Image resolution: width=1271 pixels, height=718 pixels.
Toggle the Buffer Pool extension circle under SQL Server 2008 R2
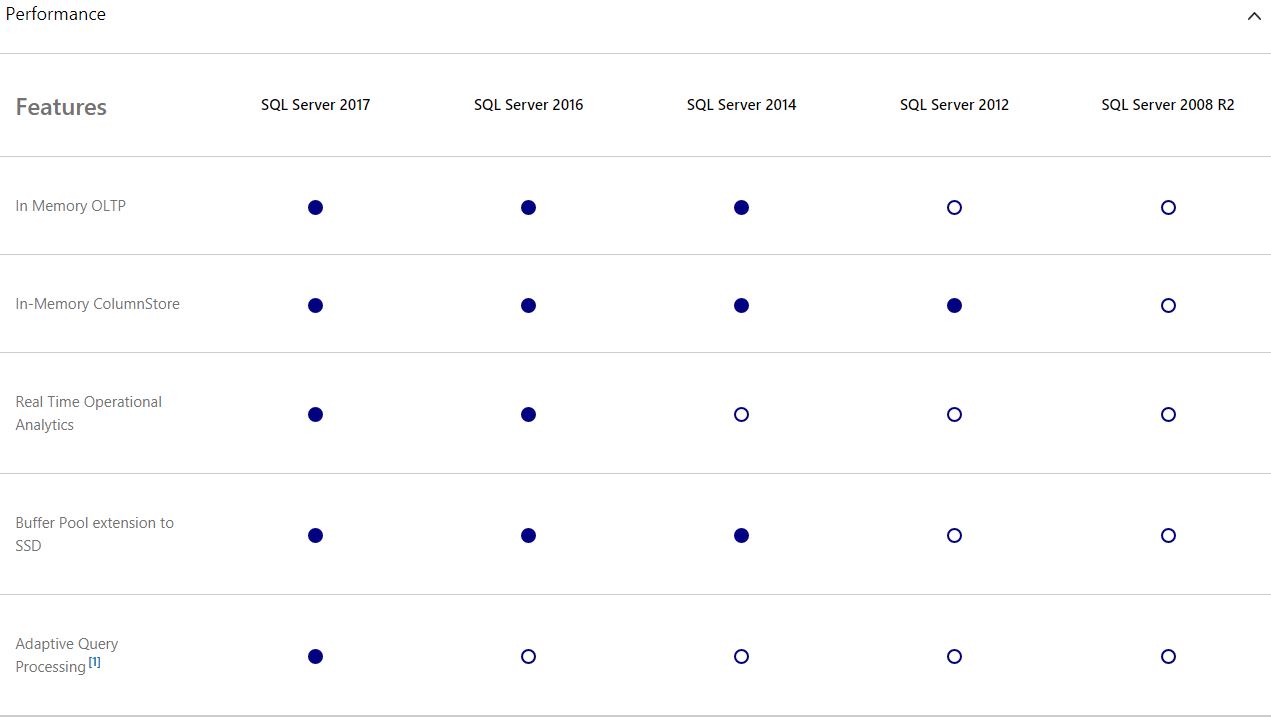coord(1168,535)
